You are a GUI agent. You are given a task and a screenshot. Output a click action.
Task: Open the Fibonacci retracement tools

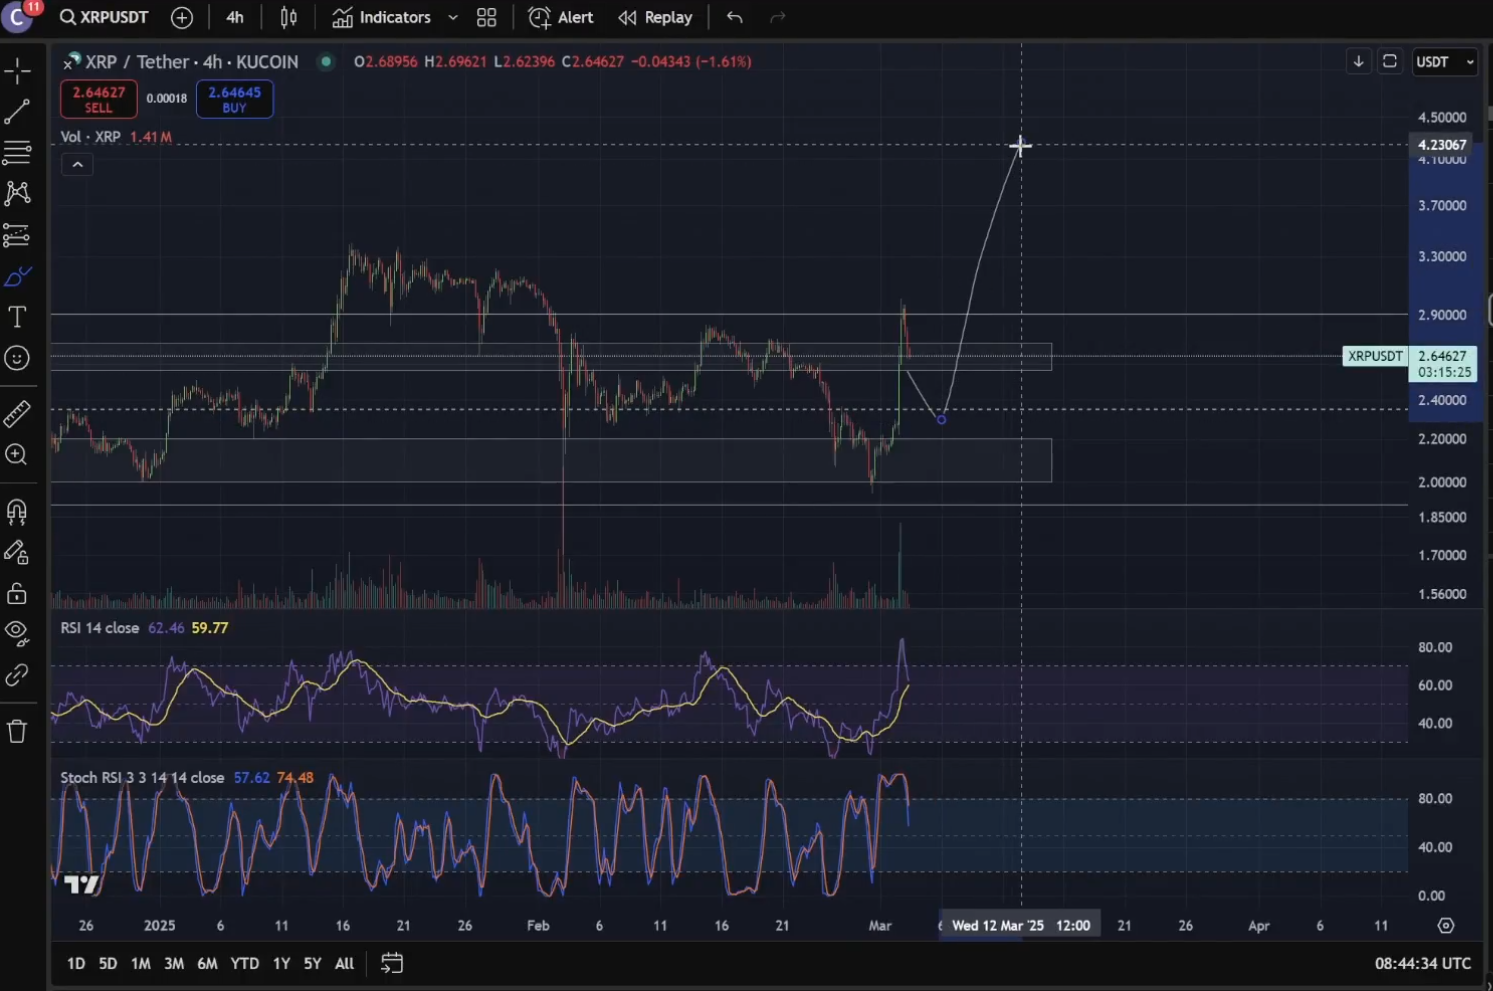17,153
